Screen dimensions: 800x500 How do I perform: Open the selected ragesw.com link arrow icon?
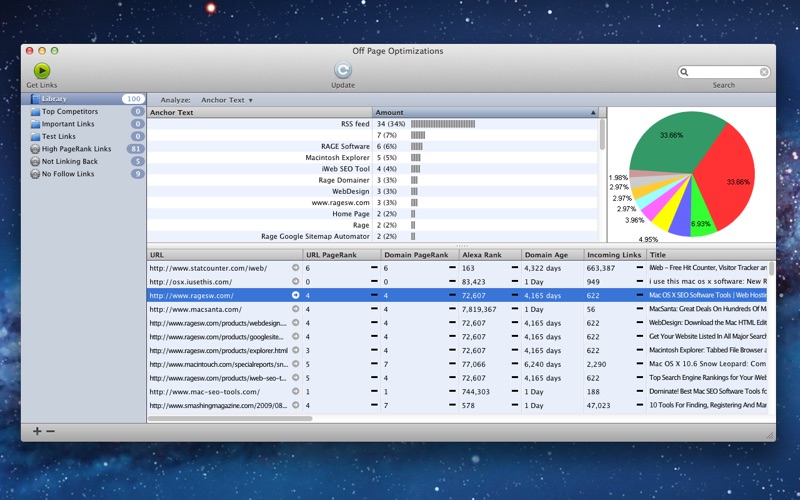click(x=295, y=295)
